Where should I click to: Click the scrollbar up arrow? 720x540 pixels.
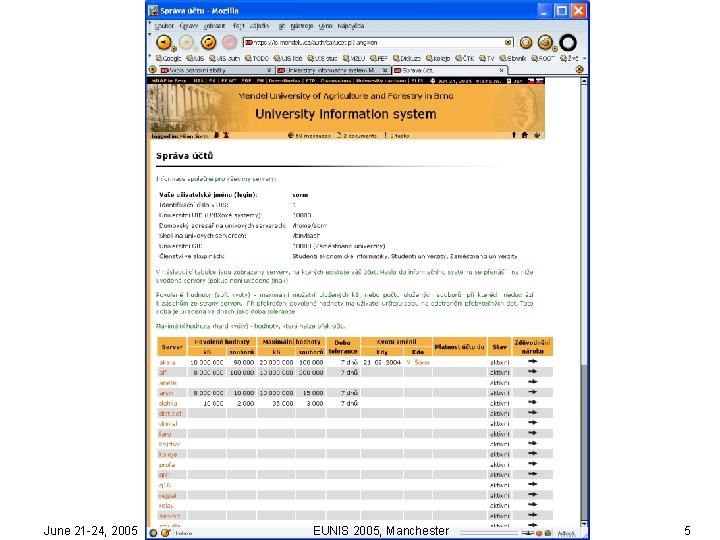click(x=584, y=81)
